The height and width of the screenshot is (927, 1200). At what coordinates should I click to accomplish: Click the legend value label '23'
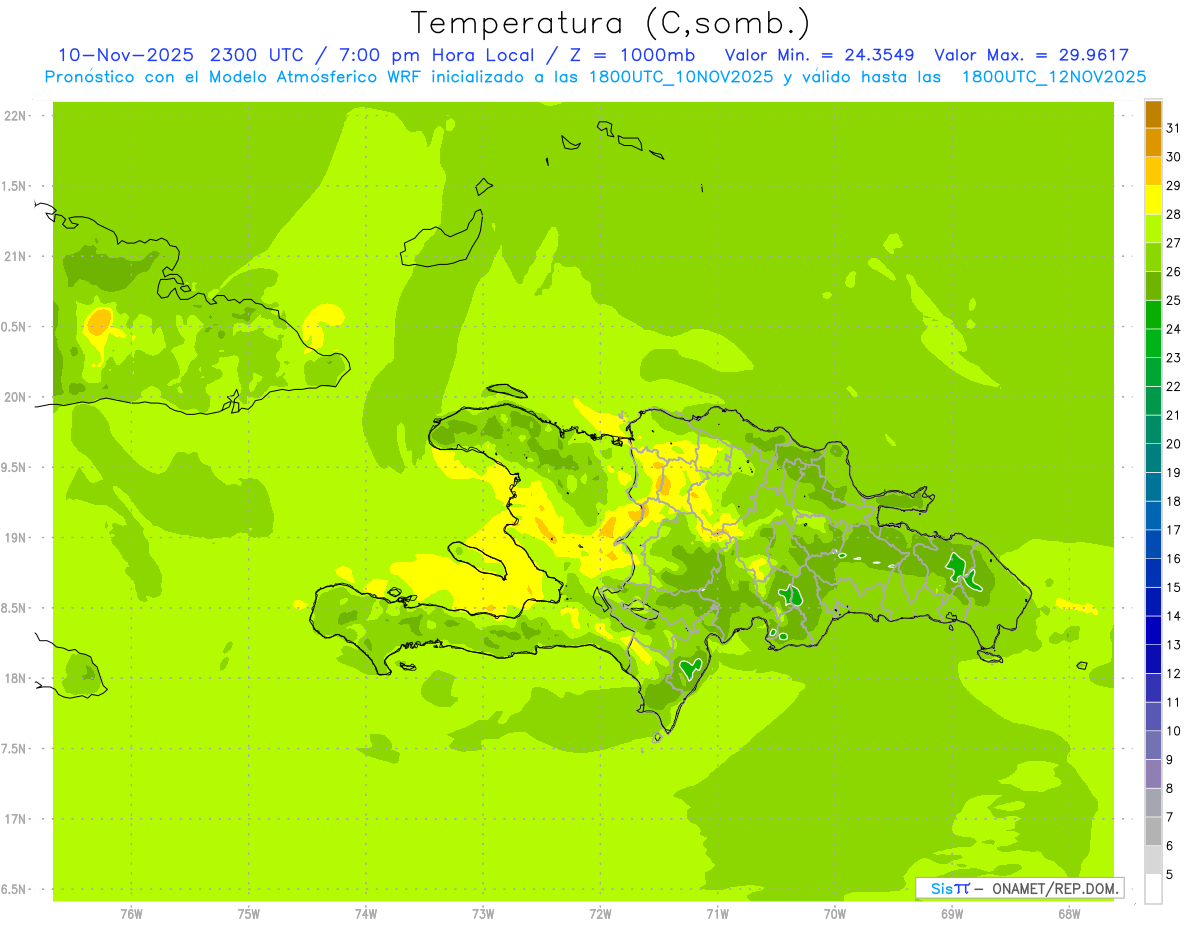pyautogui.click(x=1173, y=358)
